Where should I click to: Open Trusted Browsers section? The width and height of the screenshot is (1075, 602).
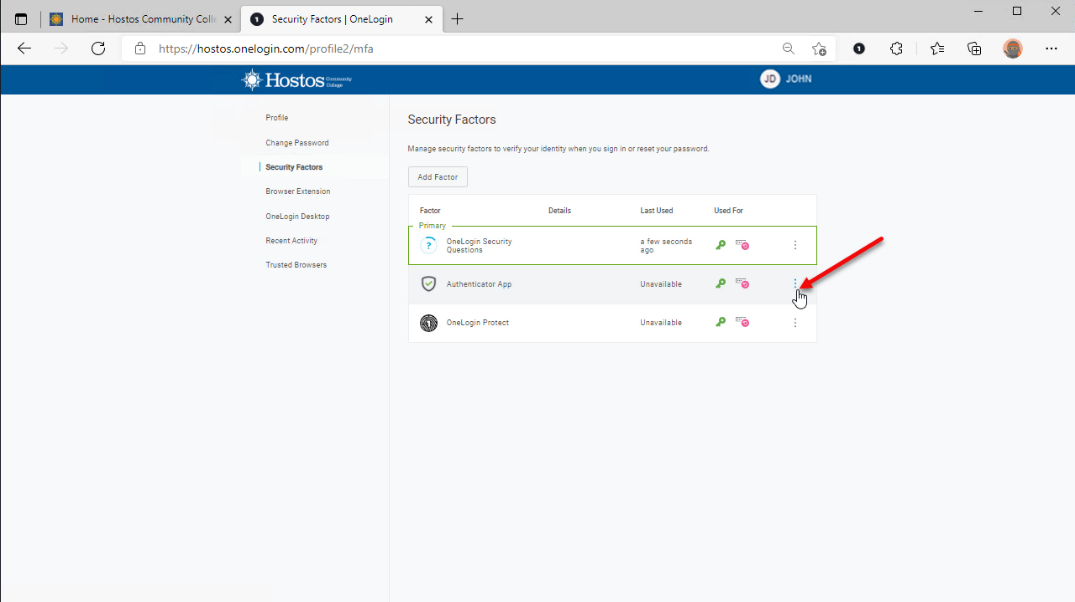click(x=296, y=265)
